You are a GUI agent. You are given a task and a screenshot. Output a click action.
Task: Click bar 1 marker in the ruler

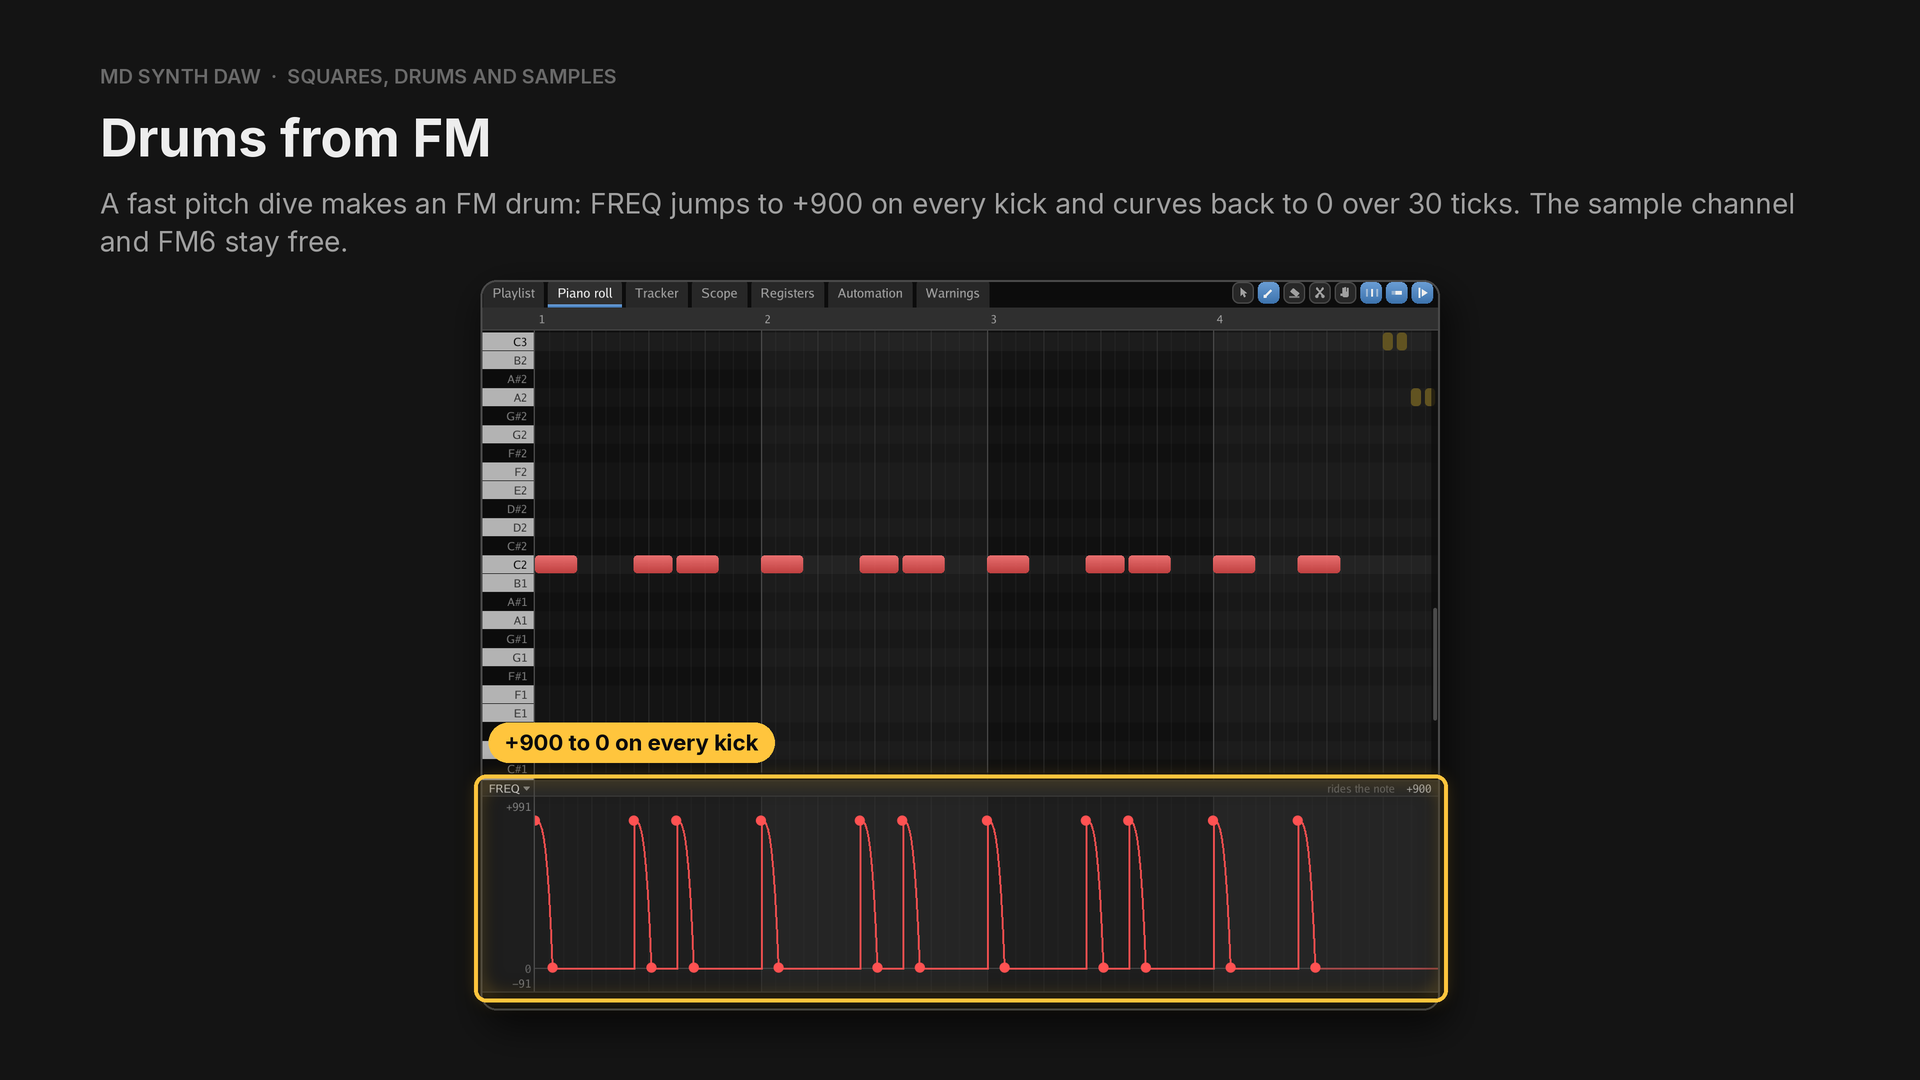pos(542,319)
